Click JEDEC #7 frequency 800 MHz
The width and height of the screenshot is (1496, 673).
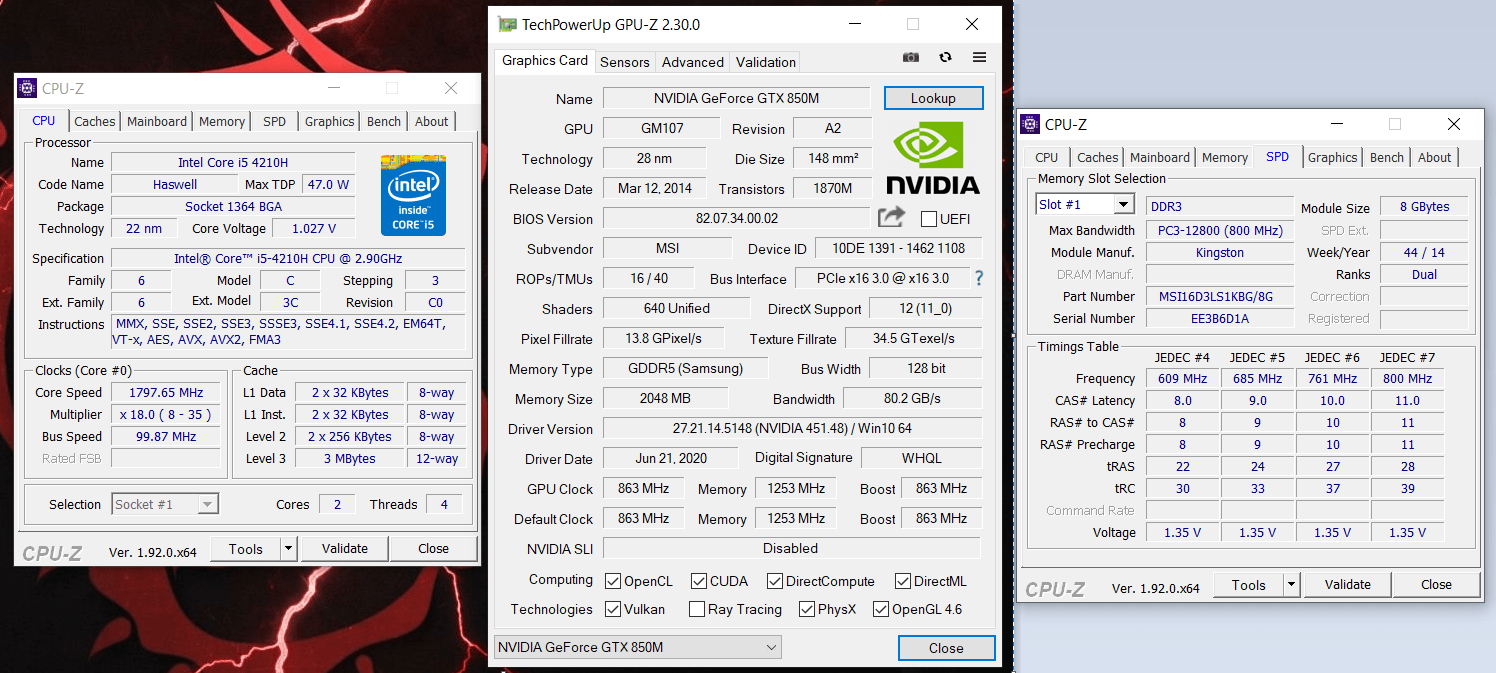pos(1407,378)
